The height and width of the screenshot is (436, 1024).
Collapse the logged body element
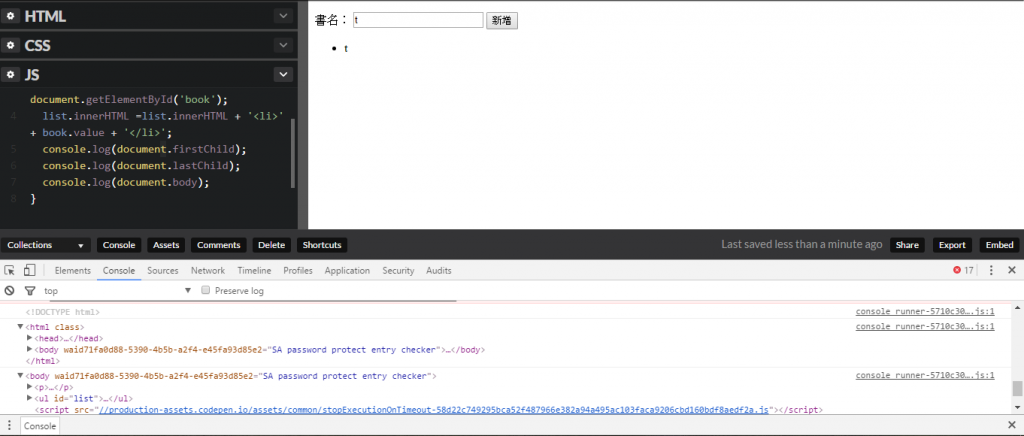(20, 376)
